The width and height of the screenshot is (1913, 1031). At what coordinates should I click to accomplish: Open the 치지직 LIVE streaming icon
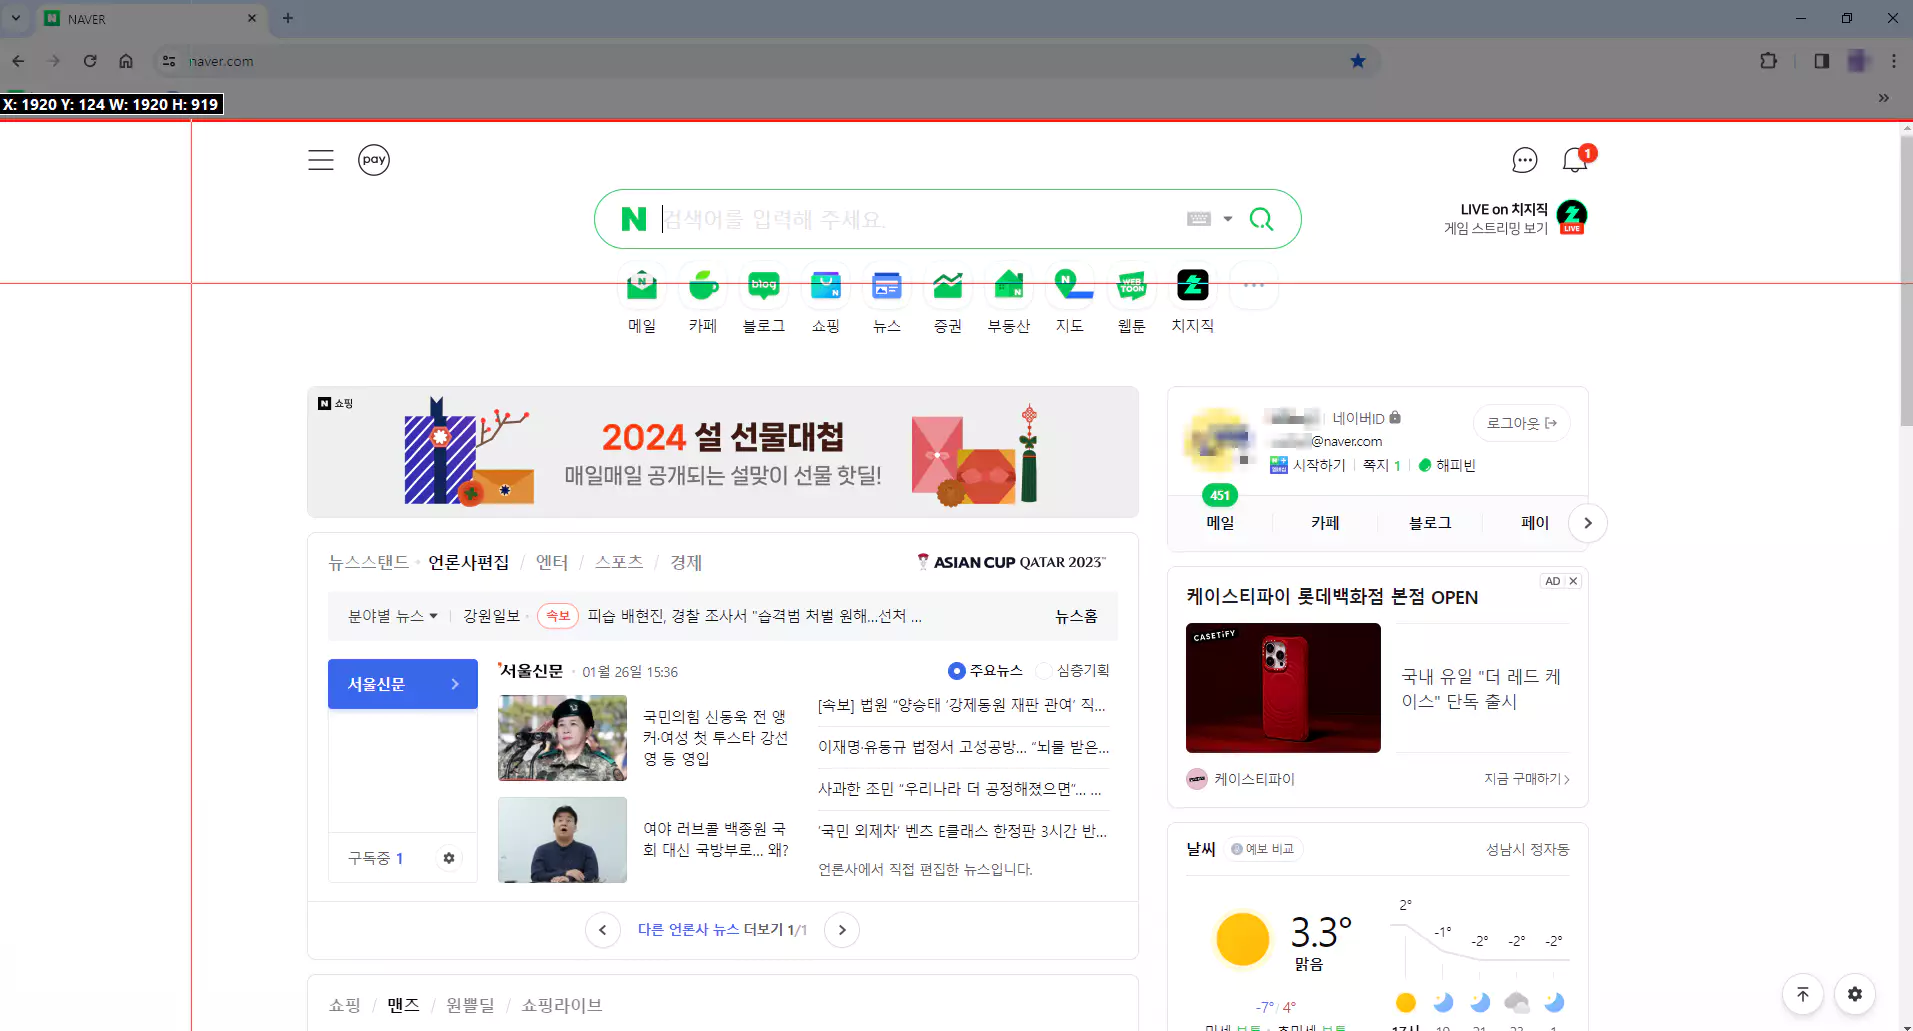click(x=1572, y=216)
